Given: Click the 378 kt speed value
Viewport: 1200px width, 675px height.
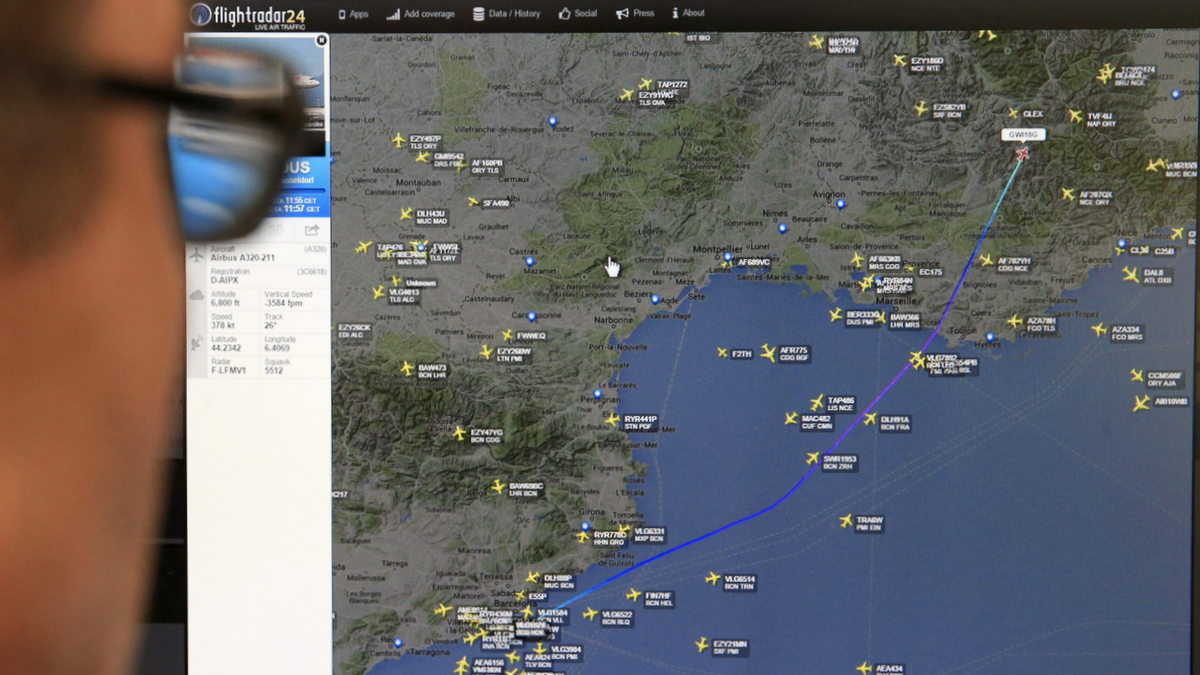Looking at the screenshot, I should (x=222, y=325).
